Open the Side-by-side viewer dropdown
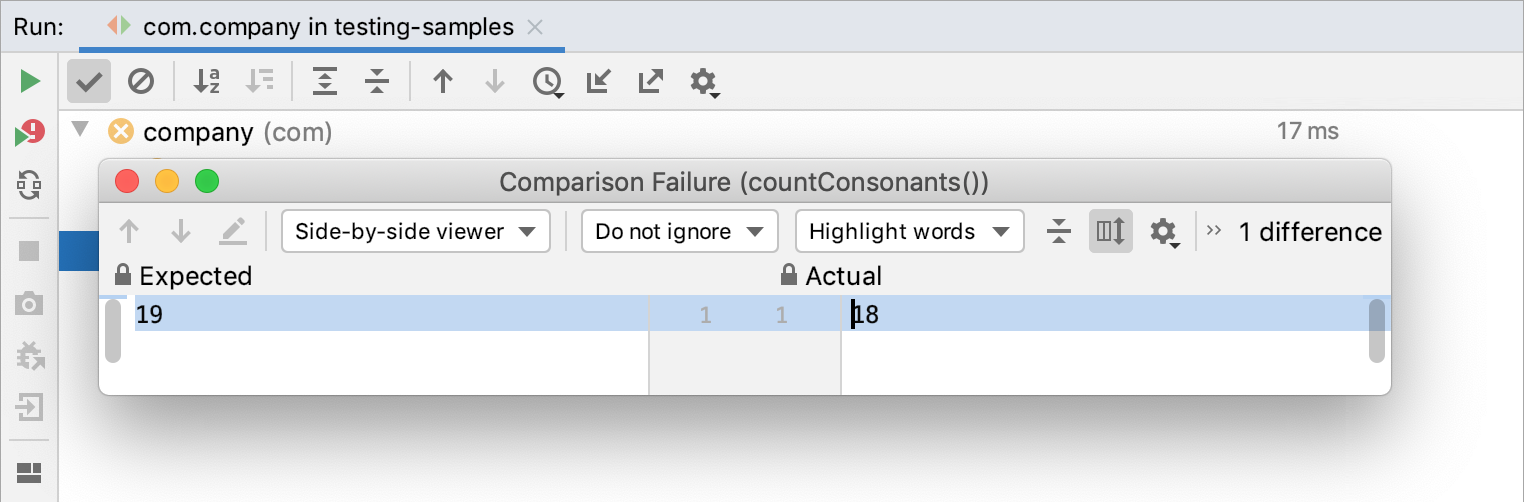The image size is (1524, 502). coord(416,232)
